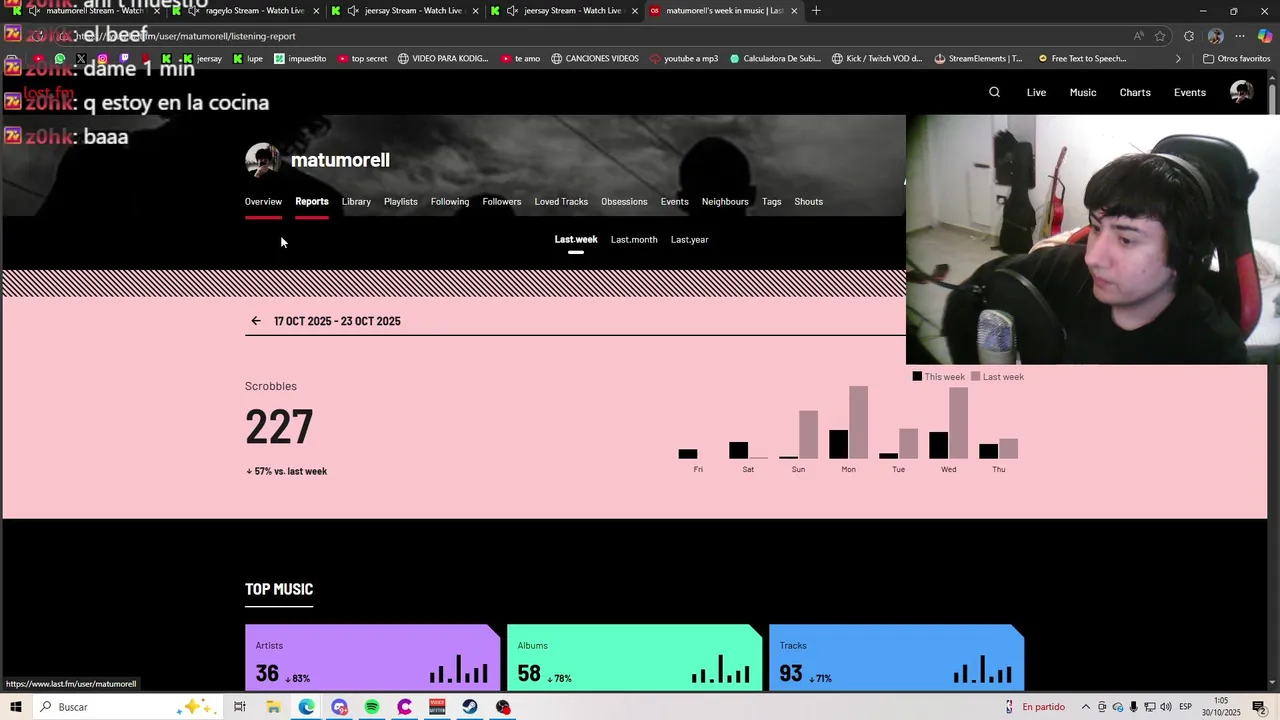
Task: Open the Obsessions tab
Action: click(624, 202)
